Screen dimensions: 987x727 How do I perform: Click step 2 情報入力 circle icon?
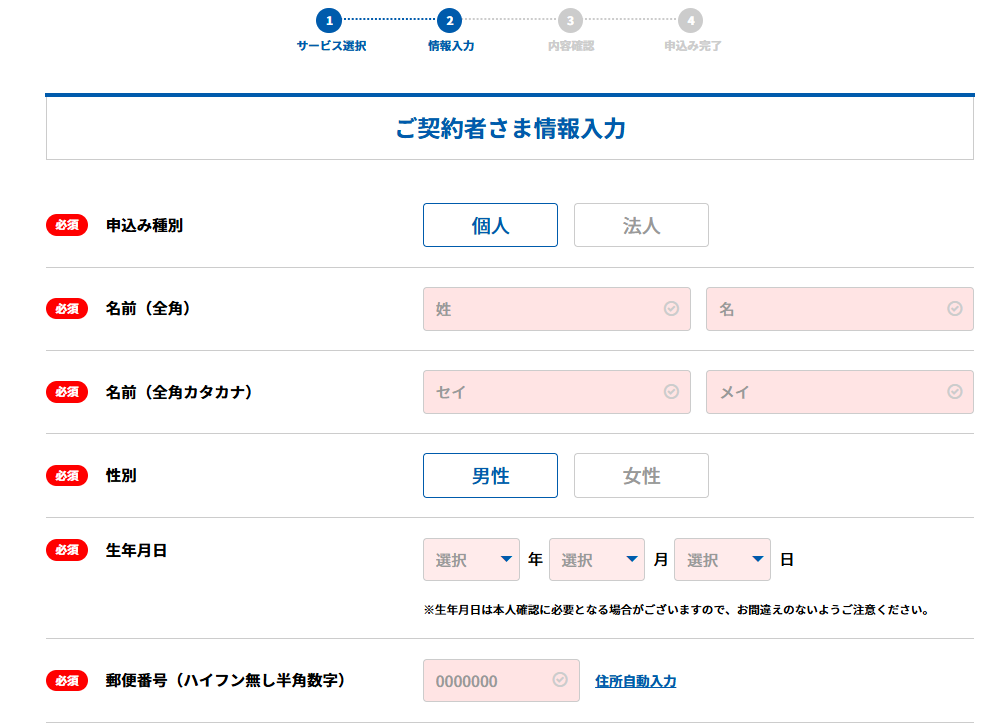pyautogui.click(x=450, y=20)
